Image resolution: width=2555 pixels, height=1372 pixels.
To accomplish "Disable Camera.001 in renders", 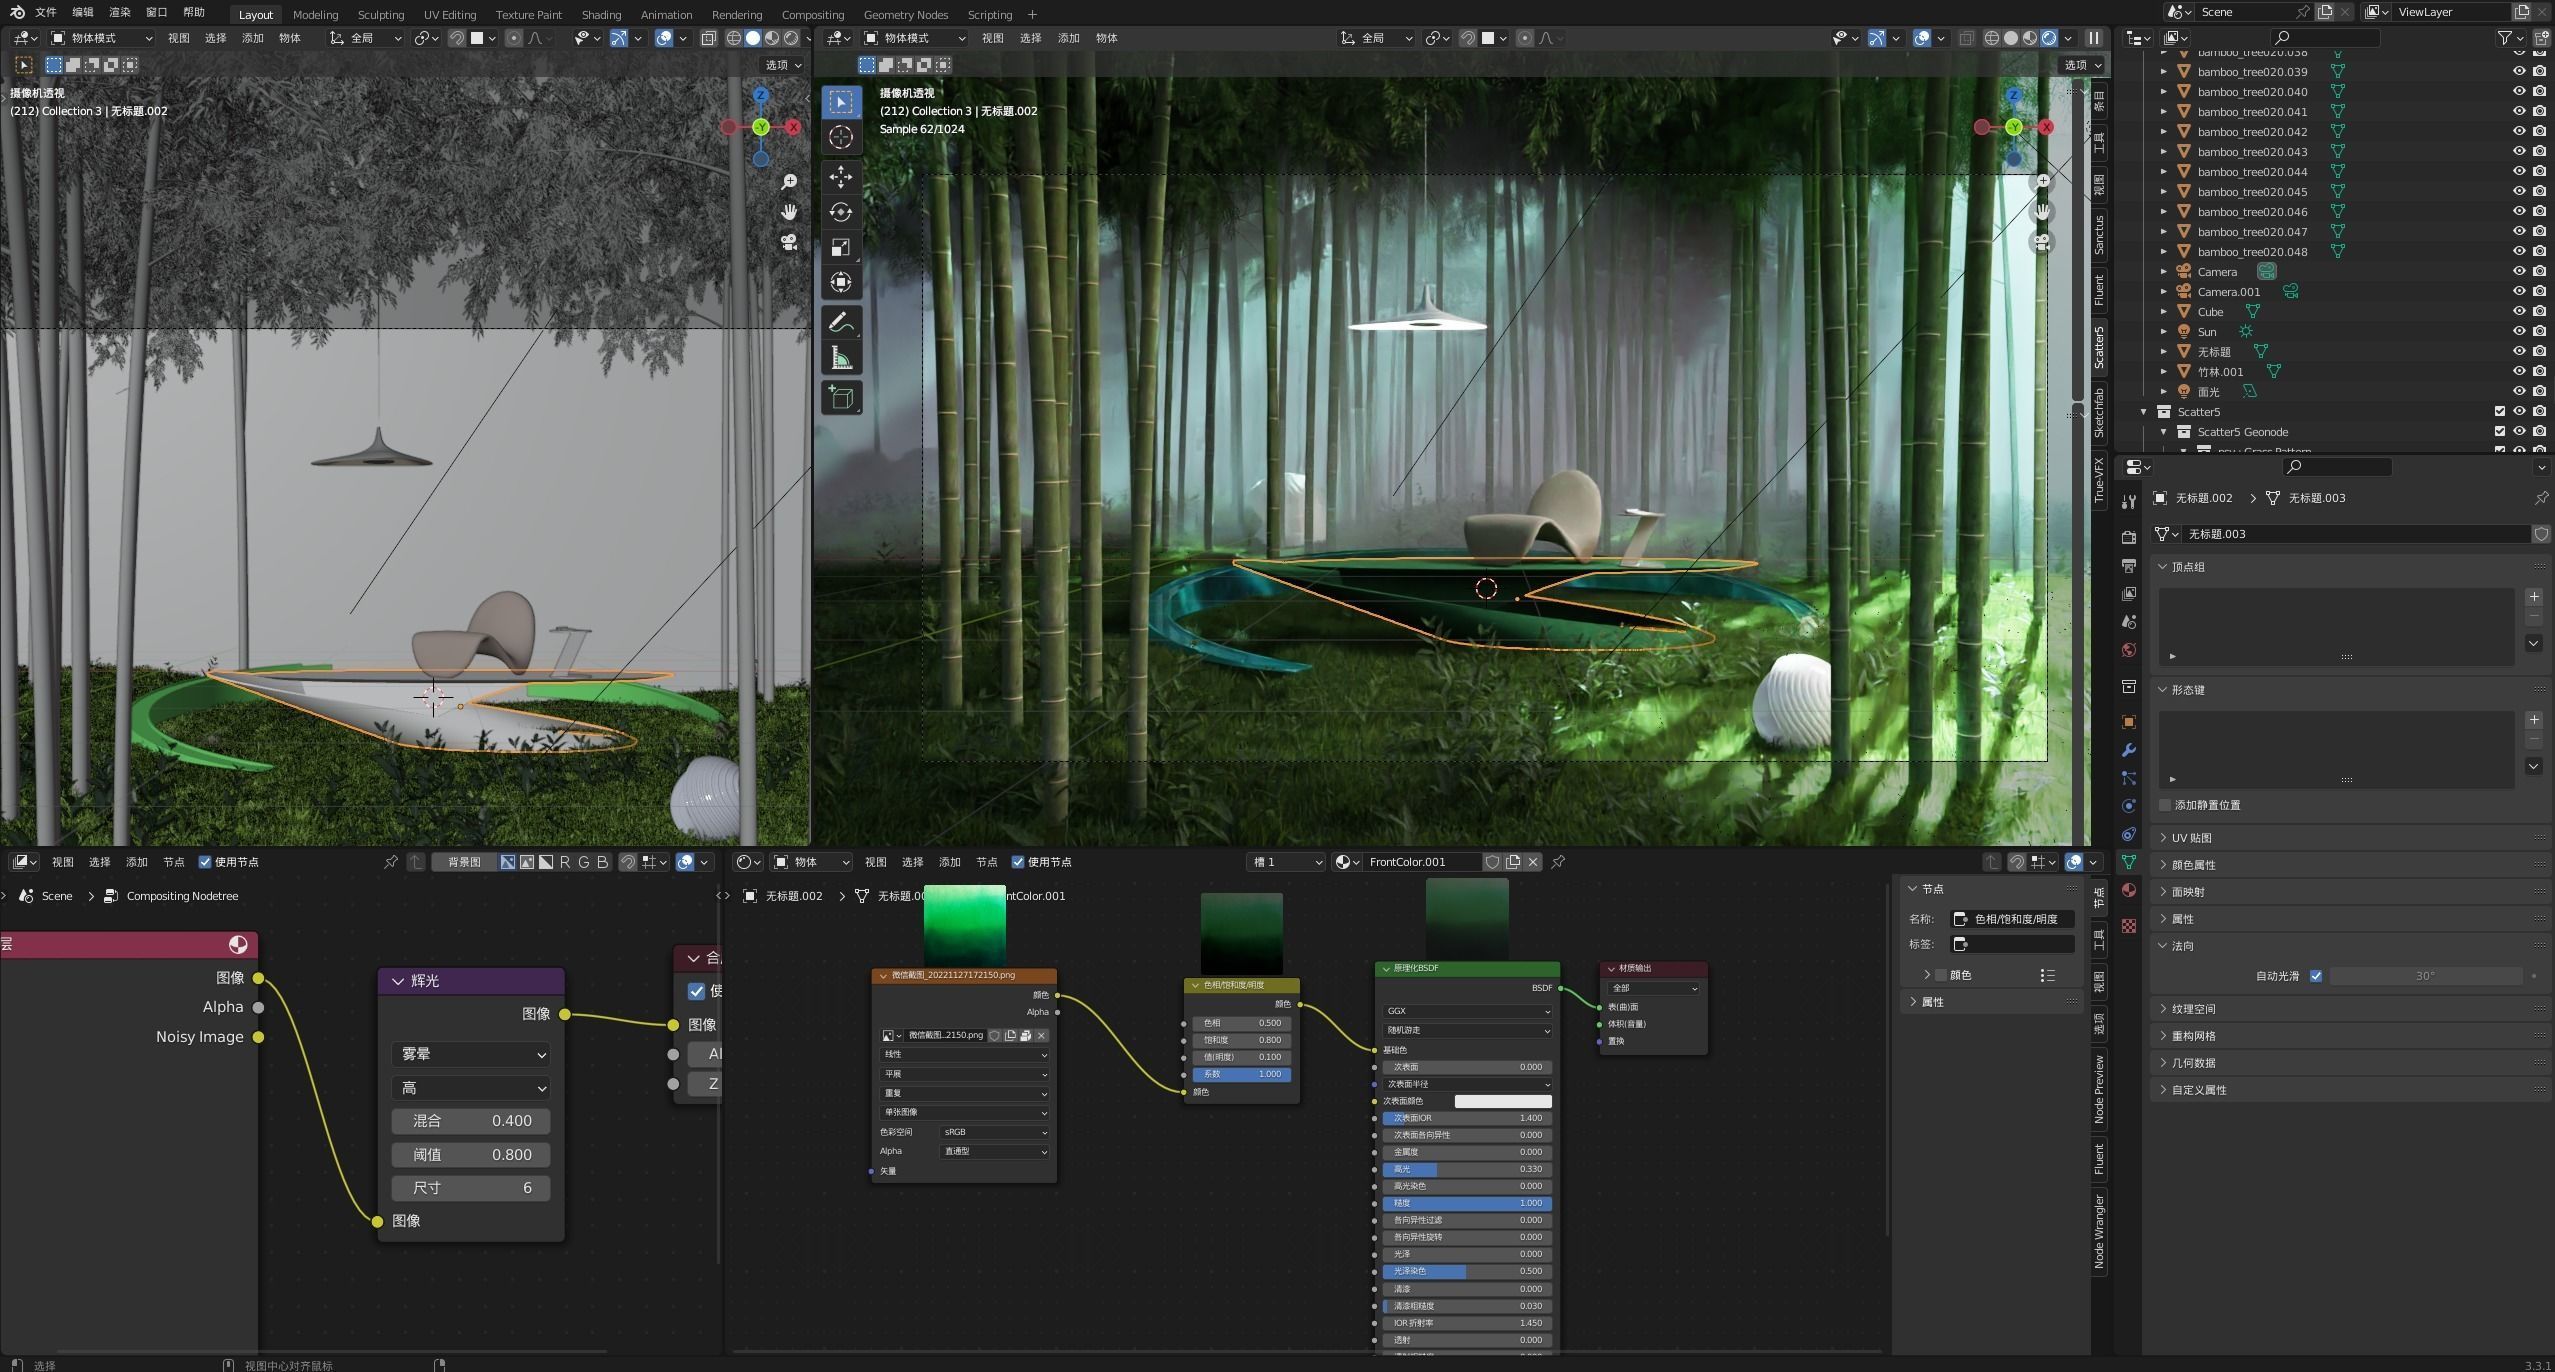I will (2539, 291).
